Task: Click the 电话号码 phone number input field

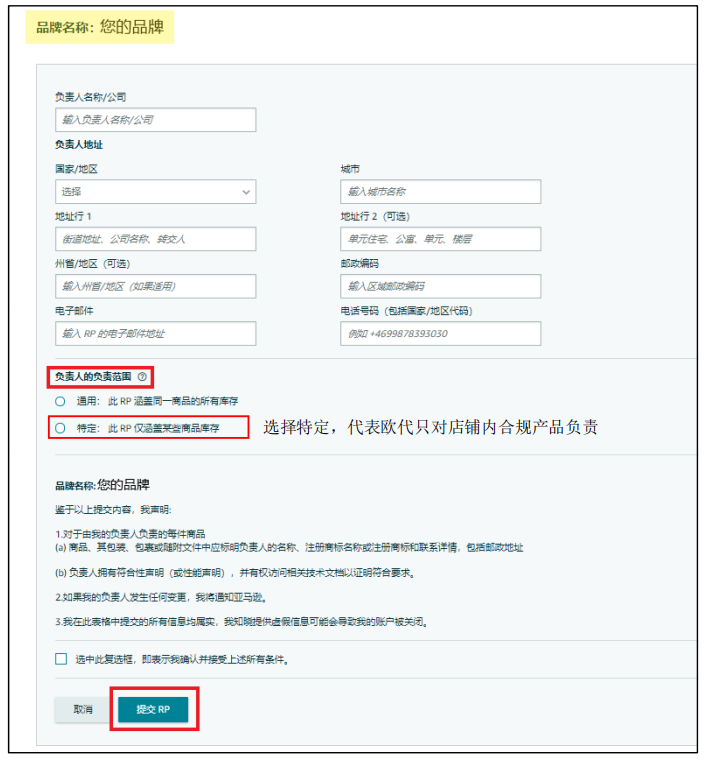Action: (x=440, y=334)
